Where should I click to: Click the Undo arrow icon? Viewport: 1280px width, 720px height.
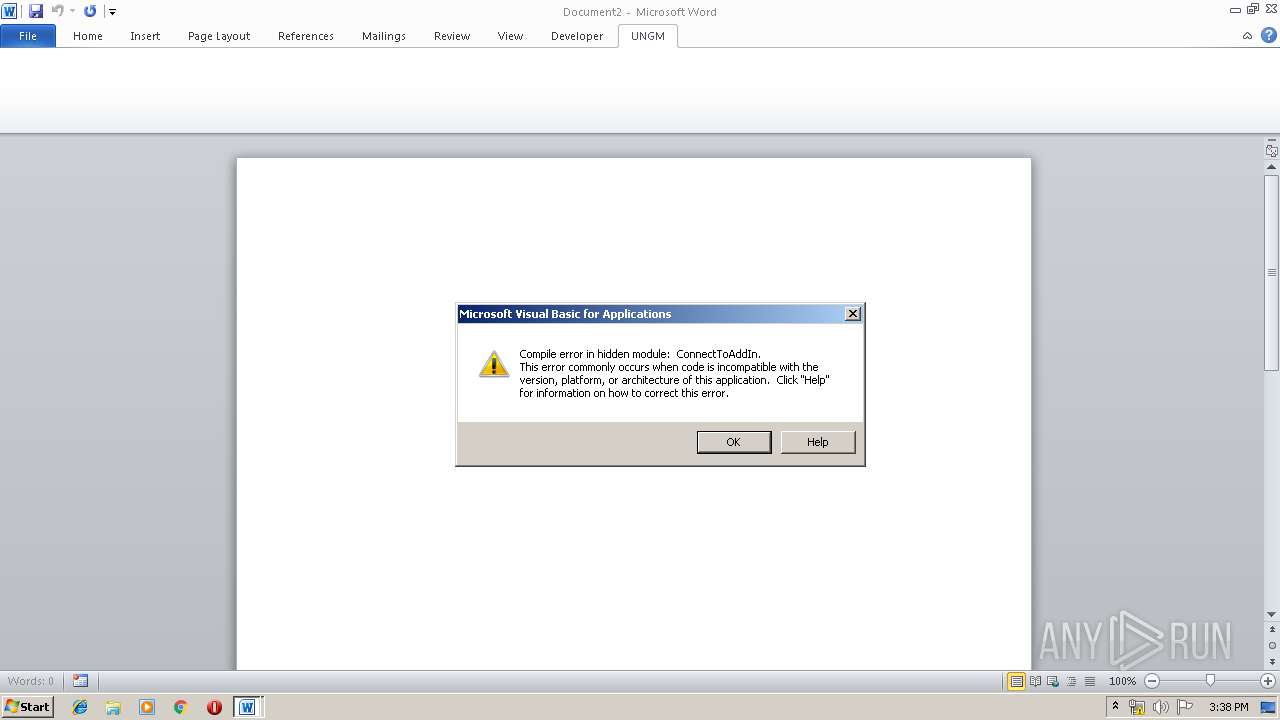58,11
